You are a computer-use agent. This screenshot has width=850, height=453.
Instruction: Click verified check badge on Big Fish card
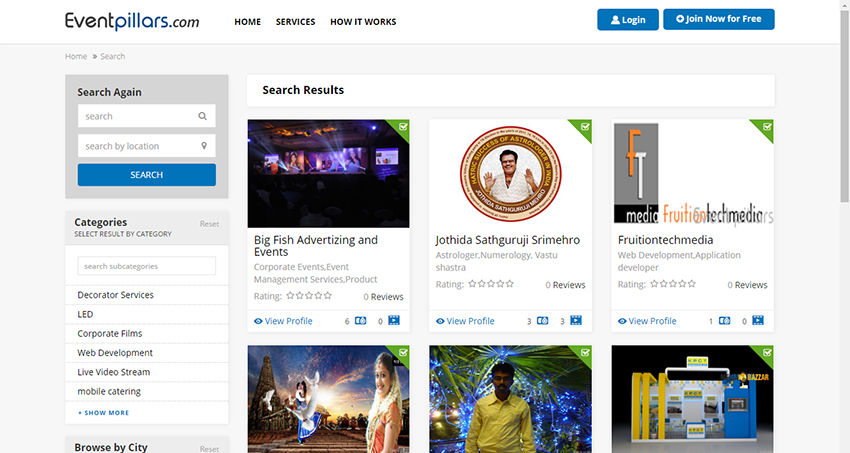point(403,127)
